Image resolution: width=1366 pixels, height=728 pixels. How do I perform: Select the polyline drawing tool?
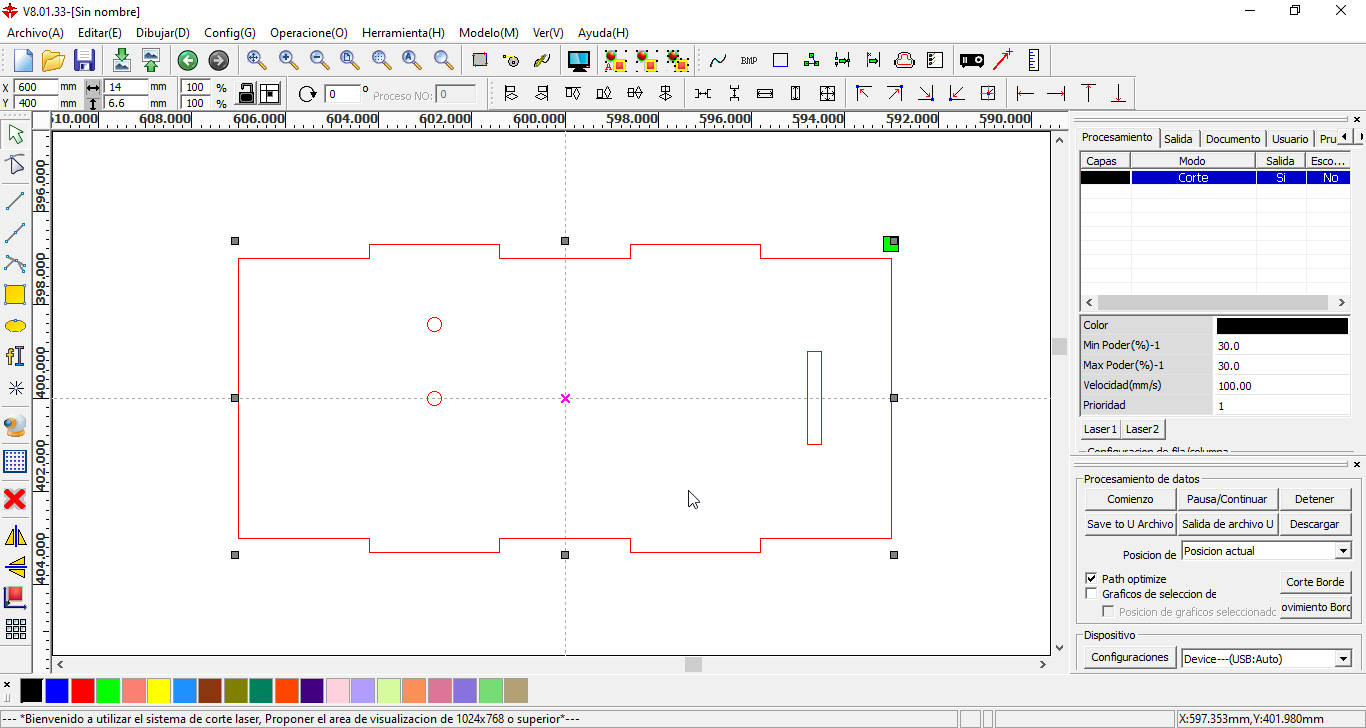pos(15,233)
